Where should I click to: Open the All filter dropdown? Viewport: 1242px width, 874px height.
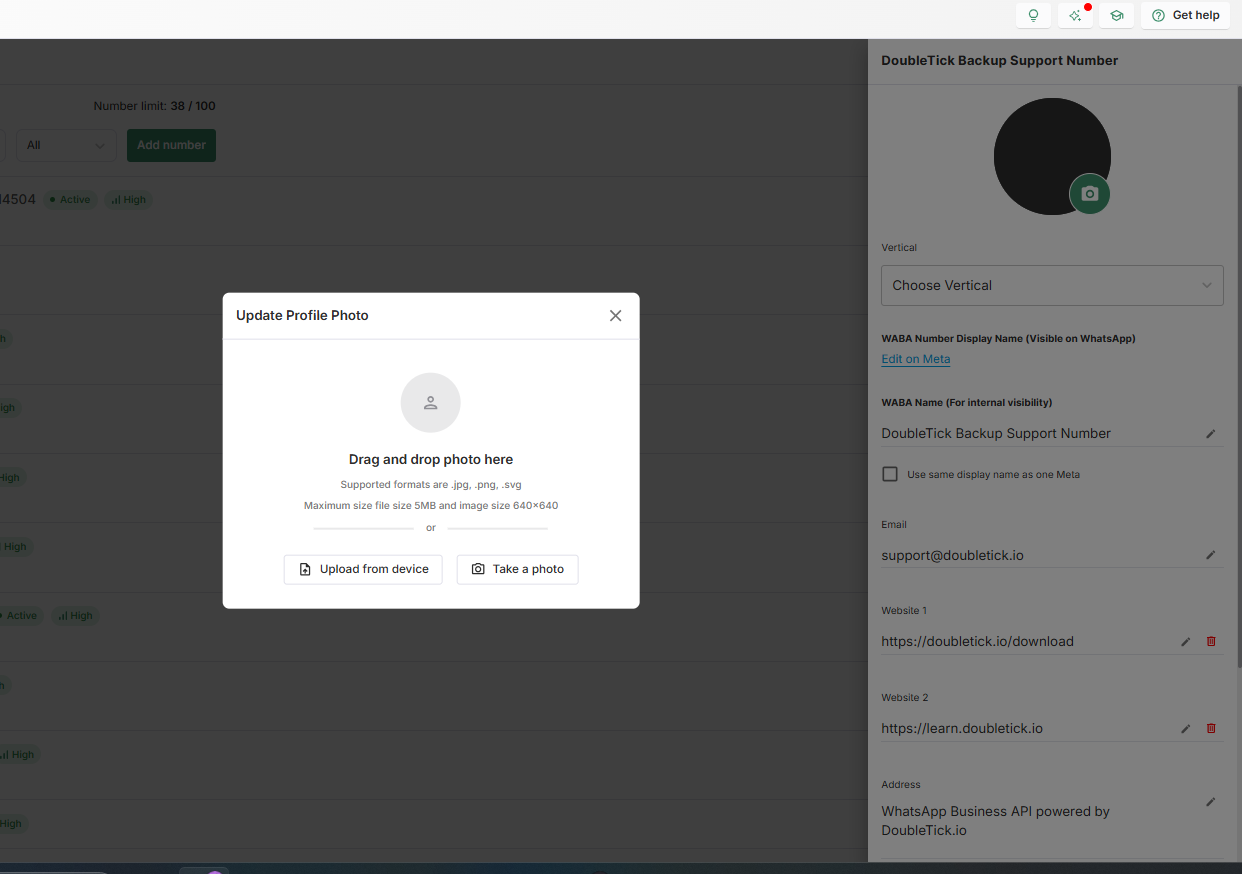[66, 145]
